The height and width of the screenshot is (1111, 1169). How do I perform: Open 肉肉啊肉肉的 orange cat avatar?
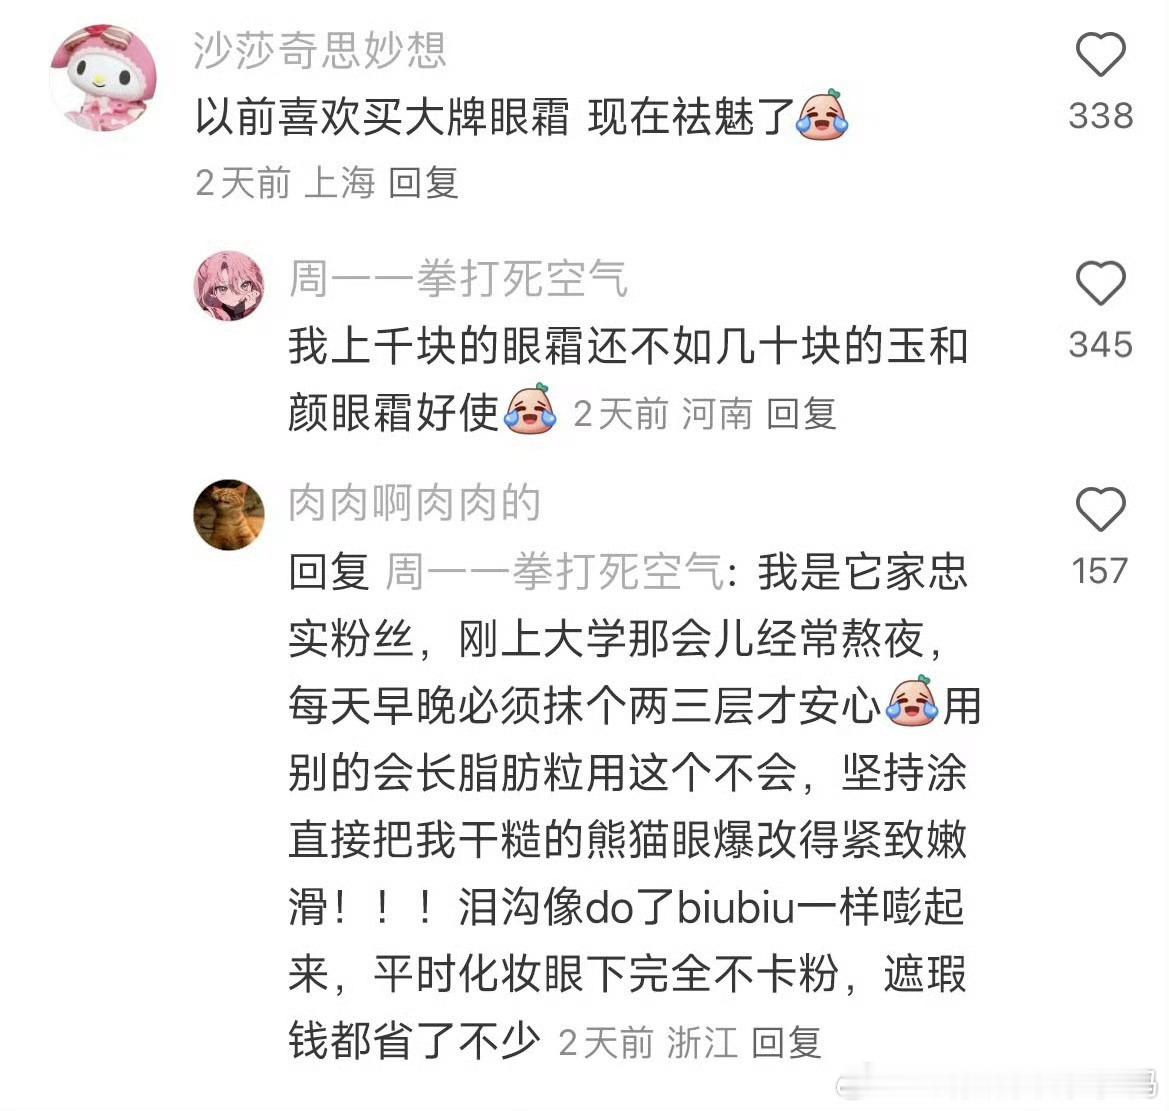[229, 514]
